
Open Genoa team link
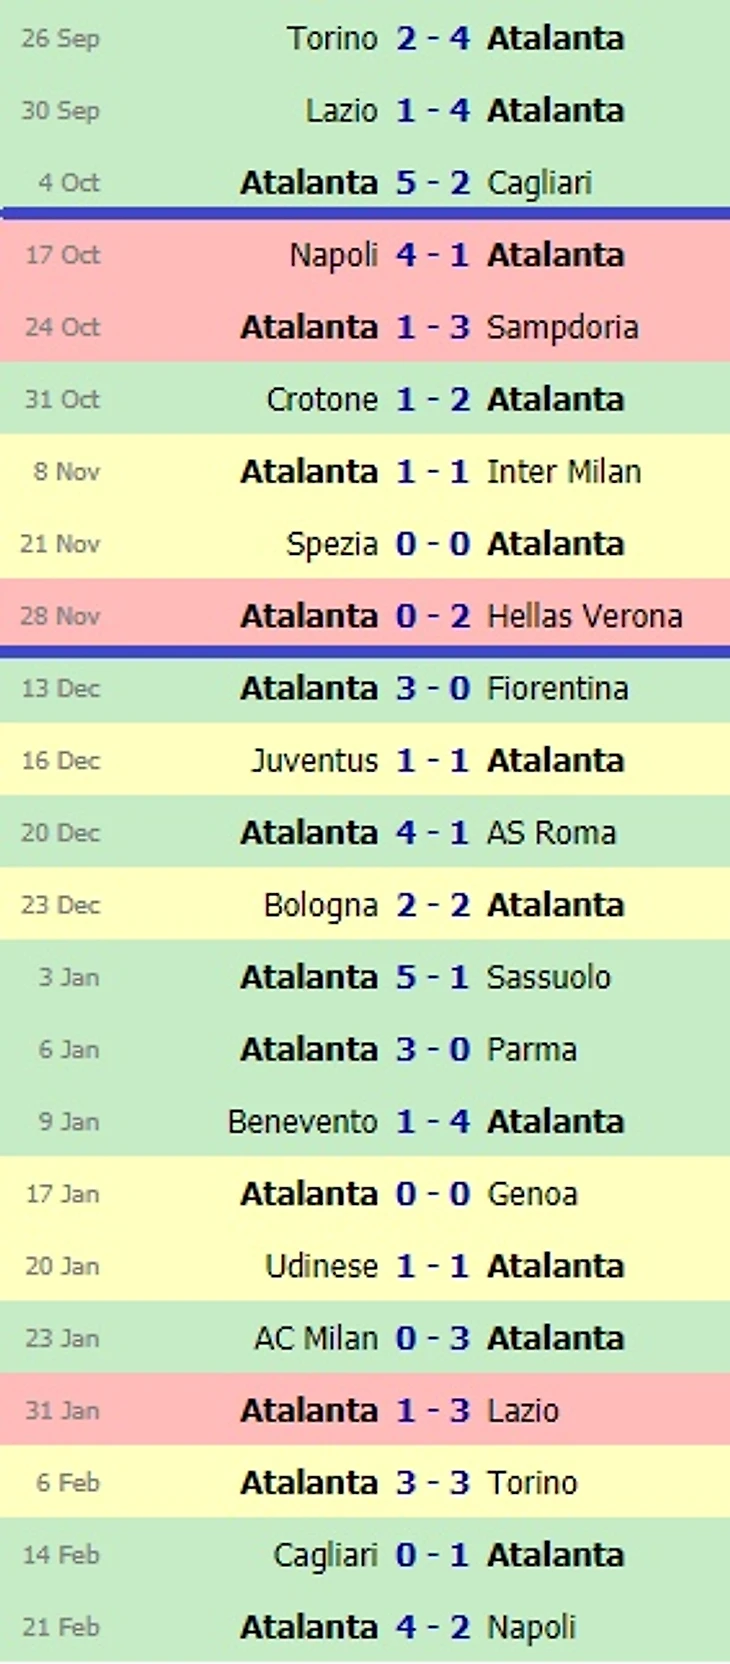[x=531, y=1194]
